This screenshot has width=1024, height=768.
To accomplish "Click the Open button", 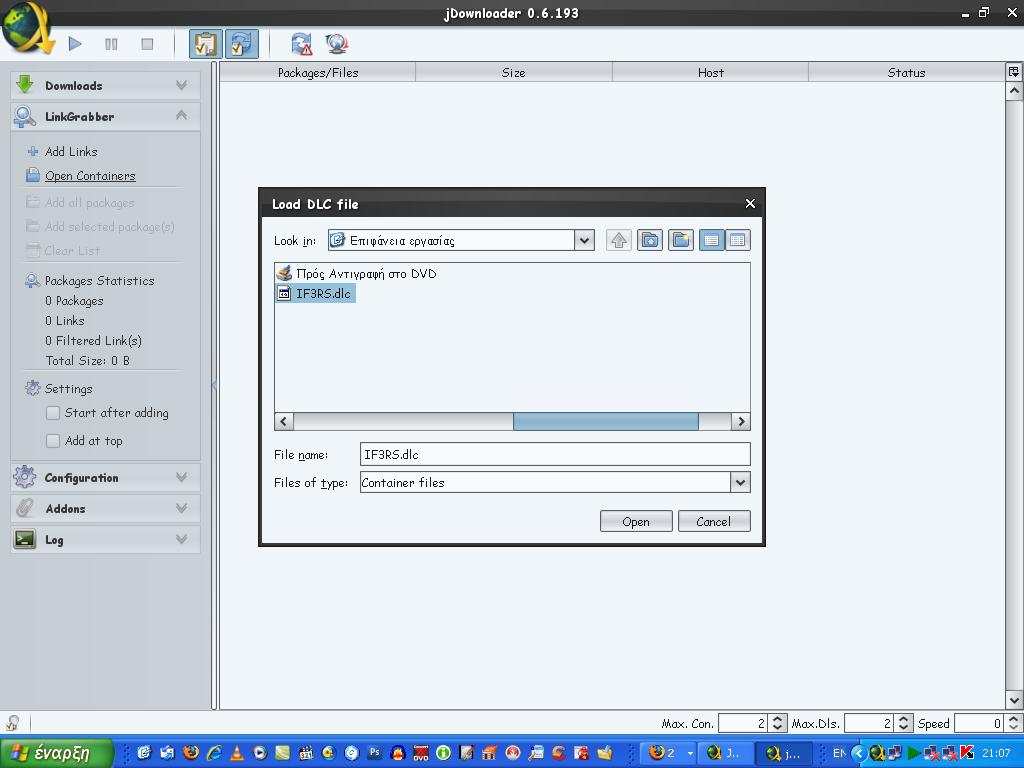I will pyautogui.click(x=636, y=521).
